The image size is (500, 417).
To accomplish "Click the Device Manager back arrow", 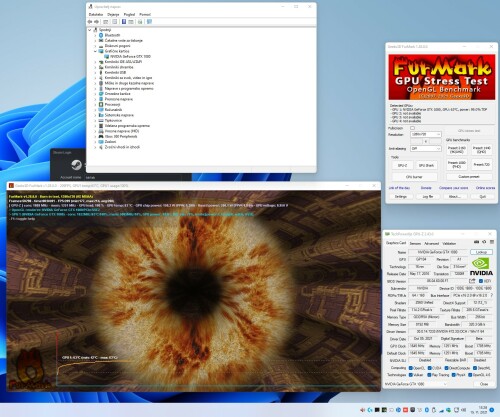I will point(90,22).
